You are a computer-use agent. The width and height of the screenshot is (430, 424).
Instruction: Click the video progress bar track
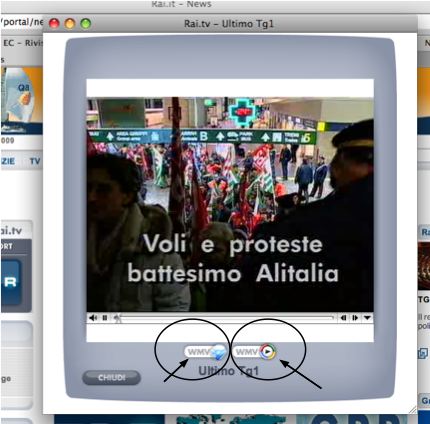pyautogui.click(x=227, y=318)
